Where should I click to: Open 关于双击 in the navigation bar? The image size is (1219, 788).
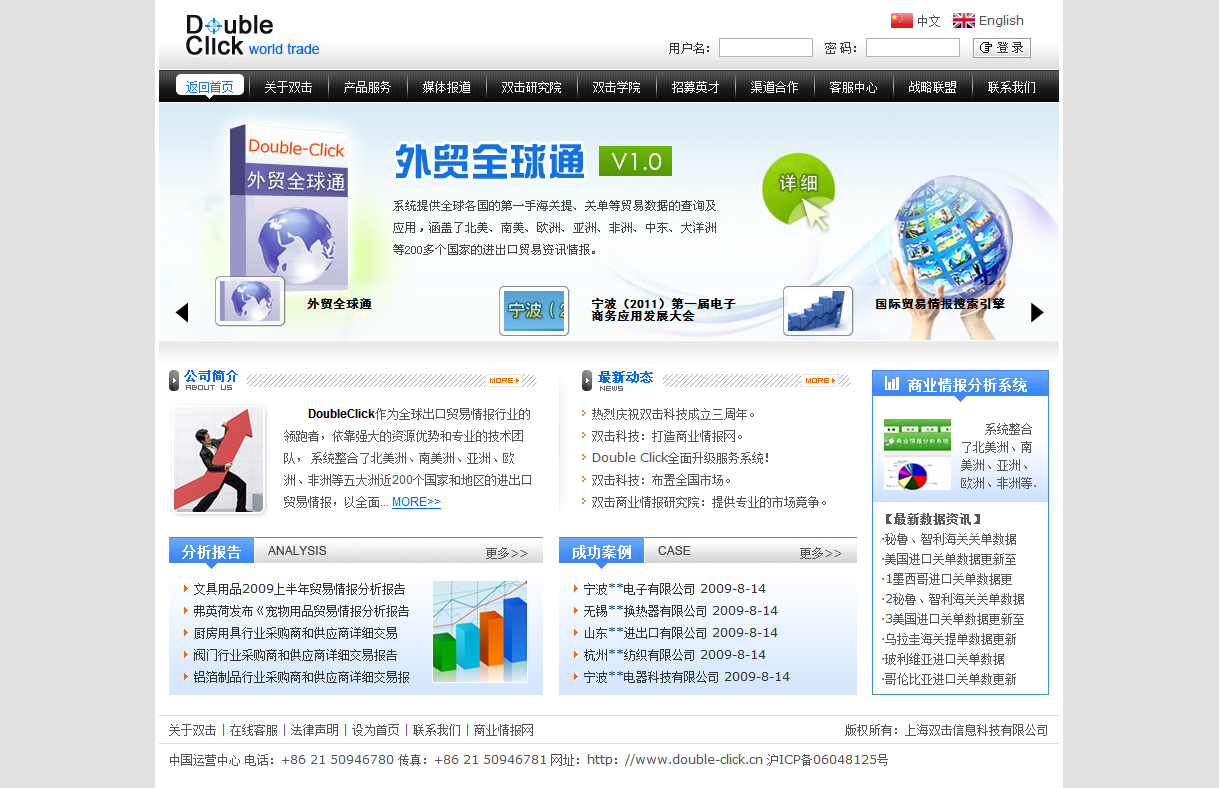click(288, 87)
